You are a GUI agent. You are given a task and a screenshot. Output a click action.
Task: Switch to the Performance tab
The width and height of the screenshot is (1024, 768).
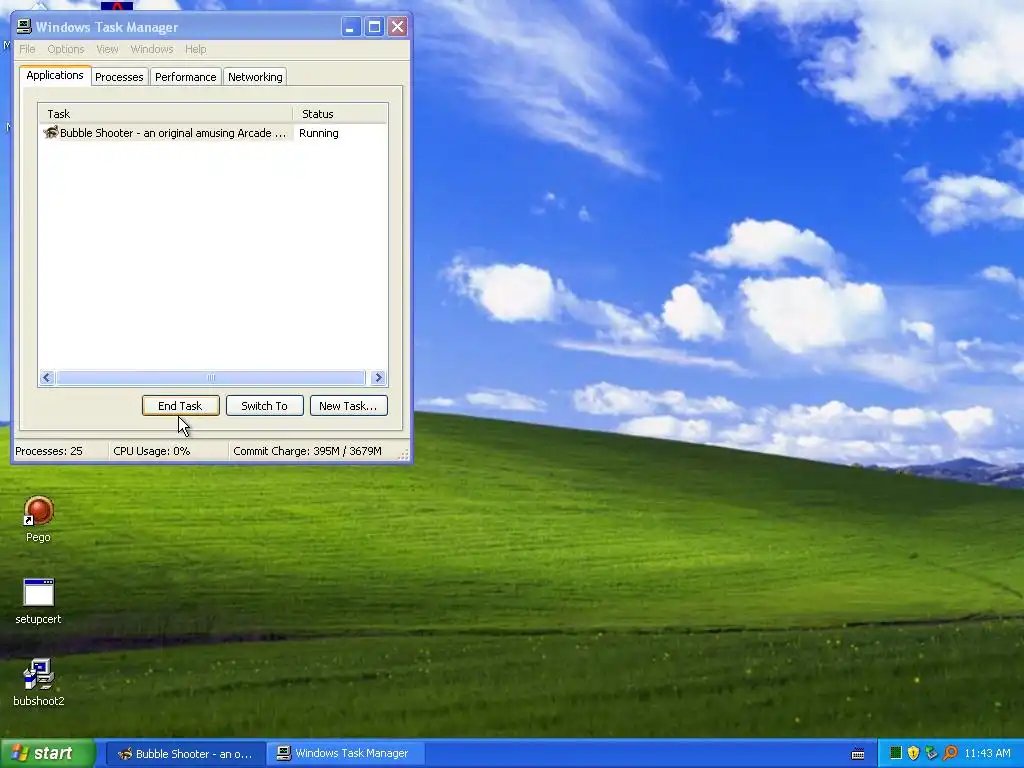(185, 77)
